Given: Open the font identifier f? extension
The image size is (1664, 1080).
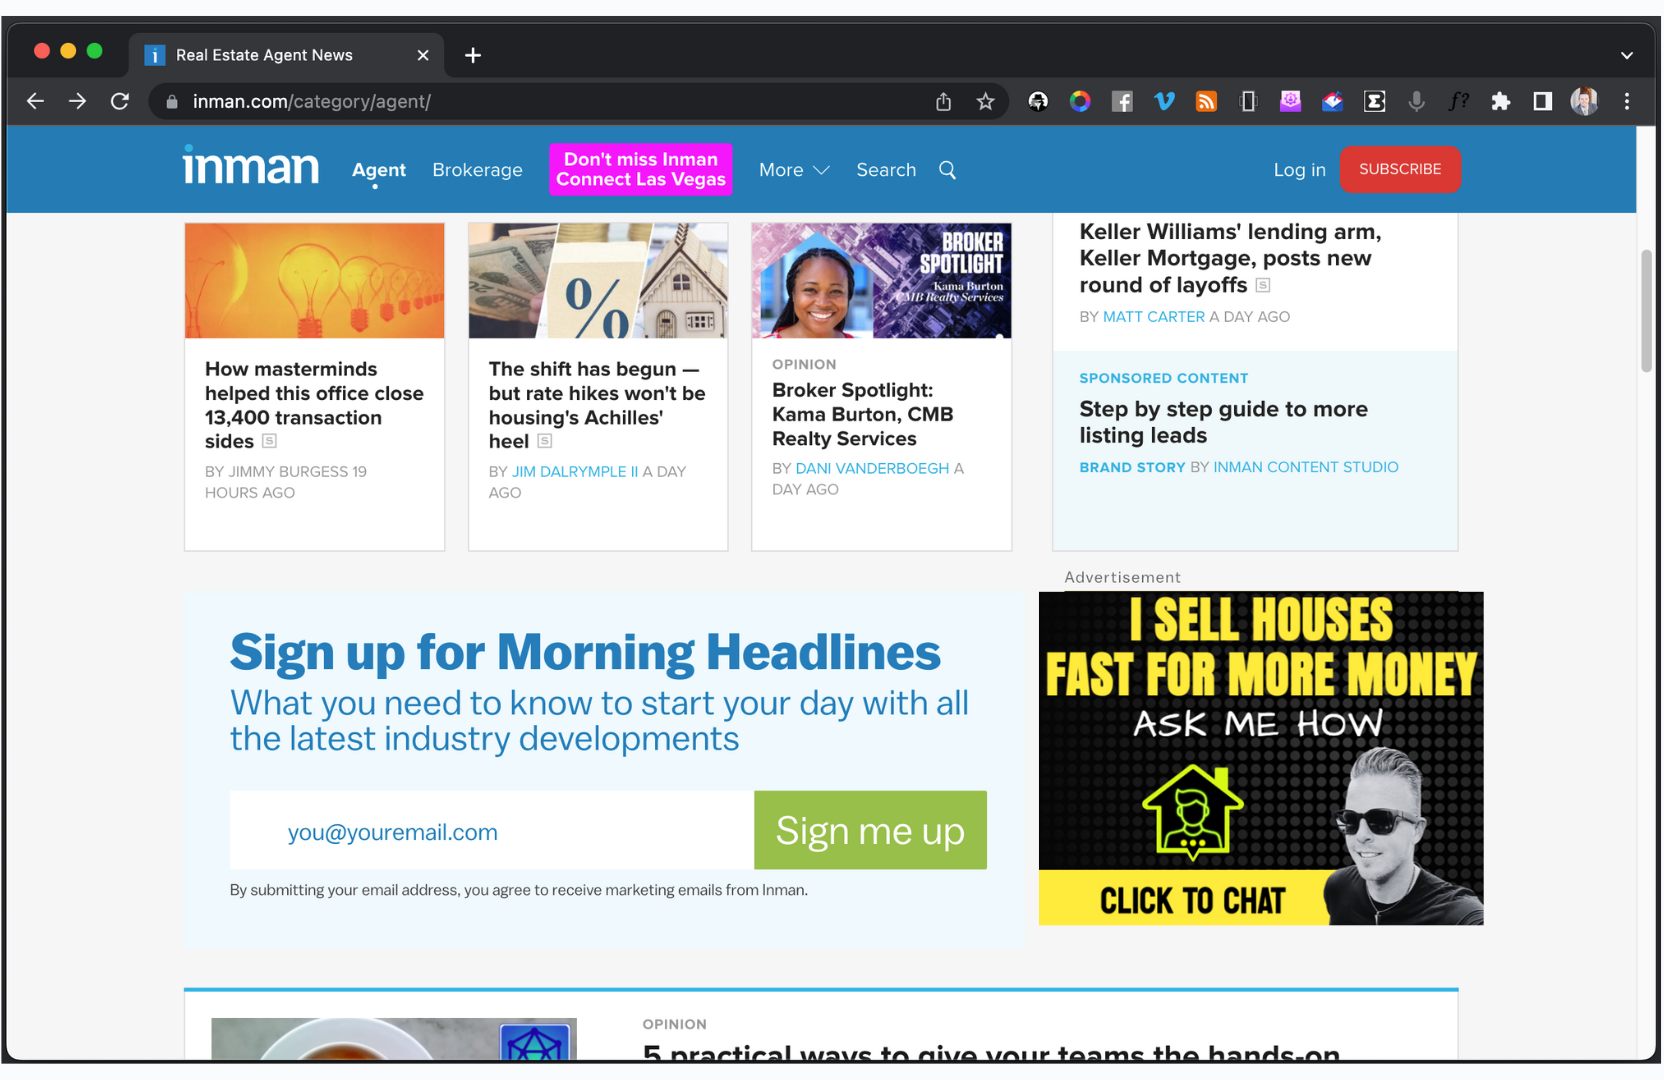Looking at the screenshot, I should click(x=1458, y=101).
